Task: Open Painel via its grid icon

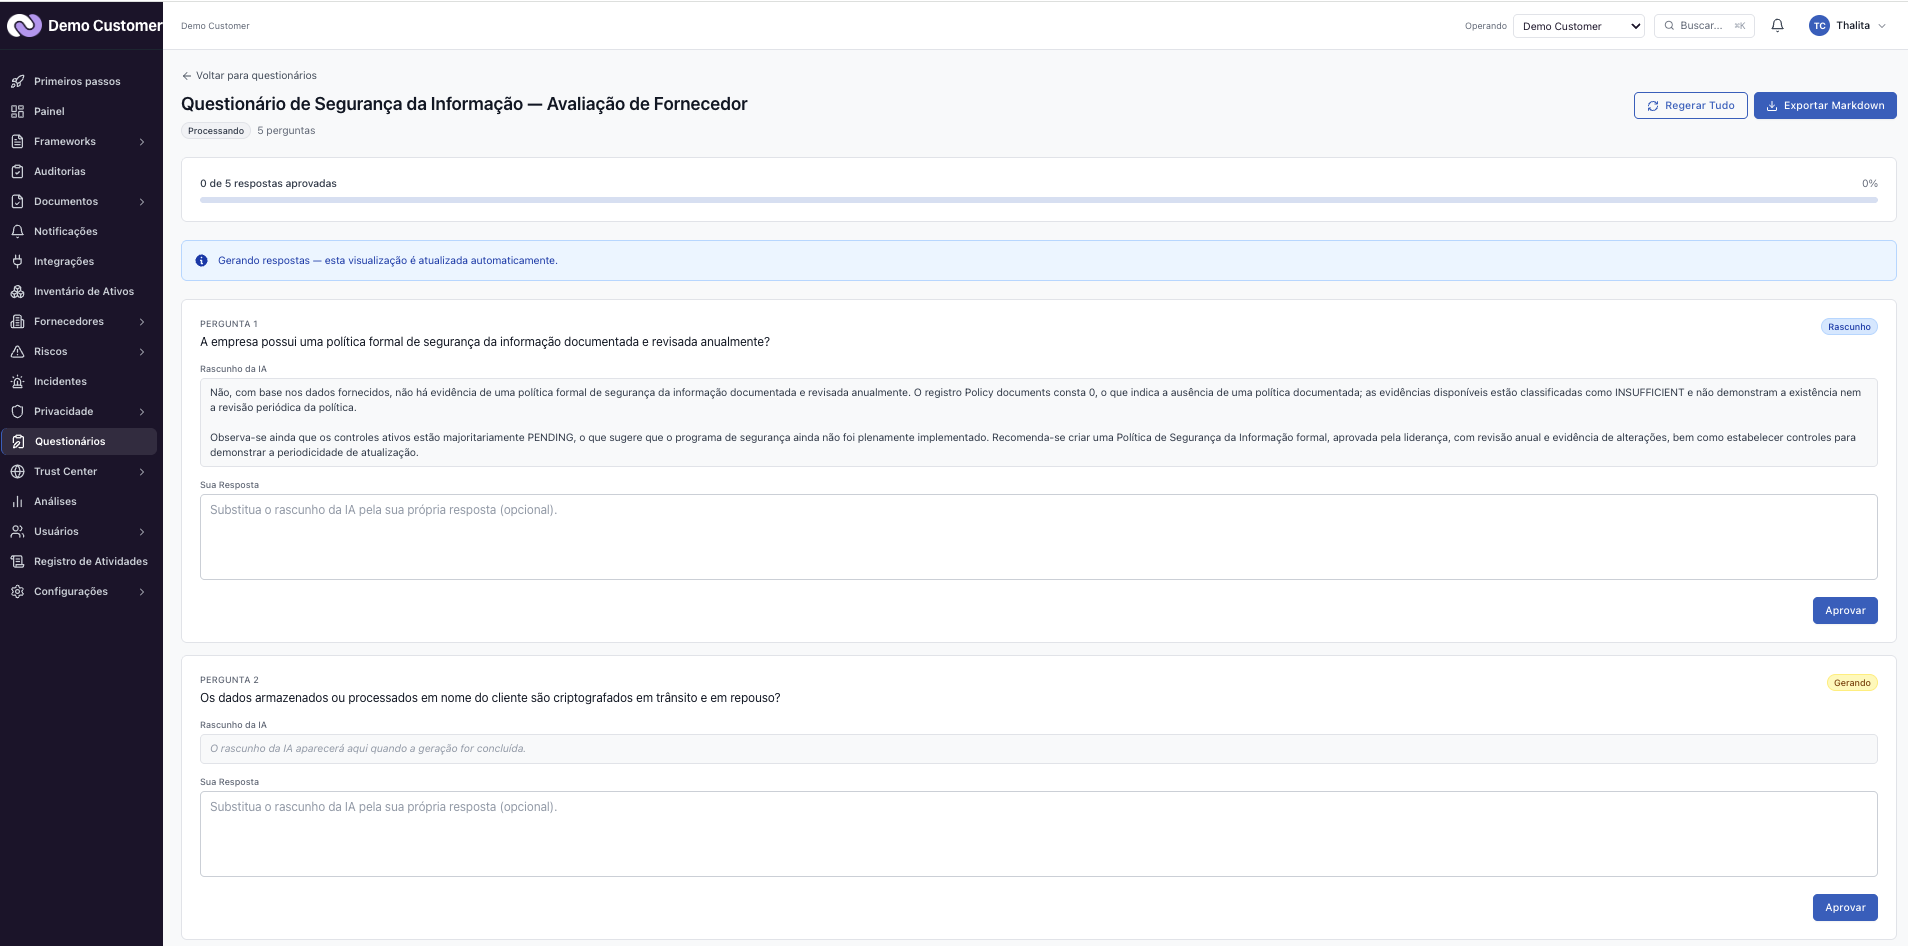Action: (17, 111)
